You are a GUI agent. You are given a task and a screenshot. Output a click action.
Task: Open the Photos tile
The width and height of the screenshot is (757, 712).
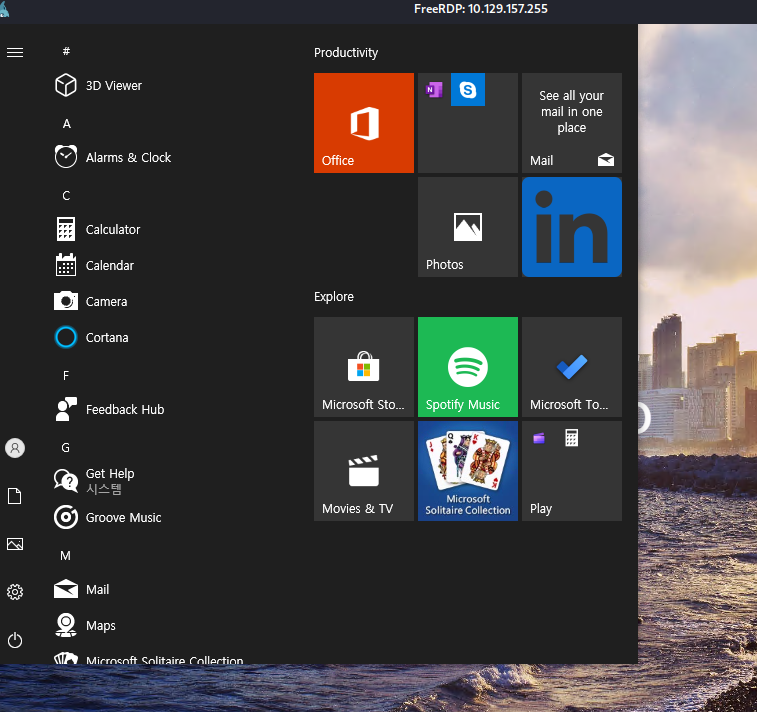click(467, 227)
